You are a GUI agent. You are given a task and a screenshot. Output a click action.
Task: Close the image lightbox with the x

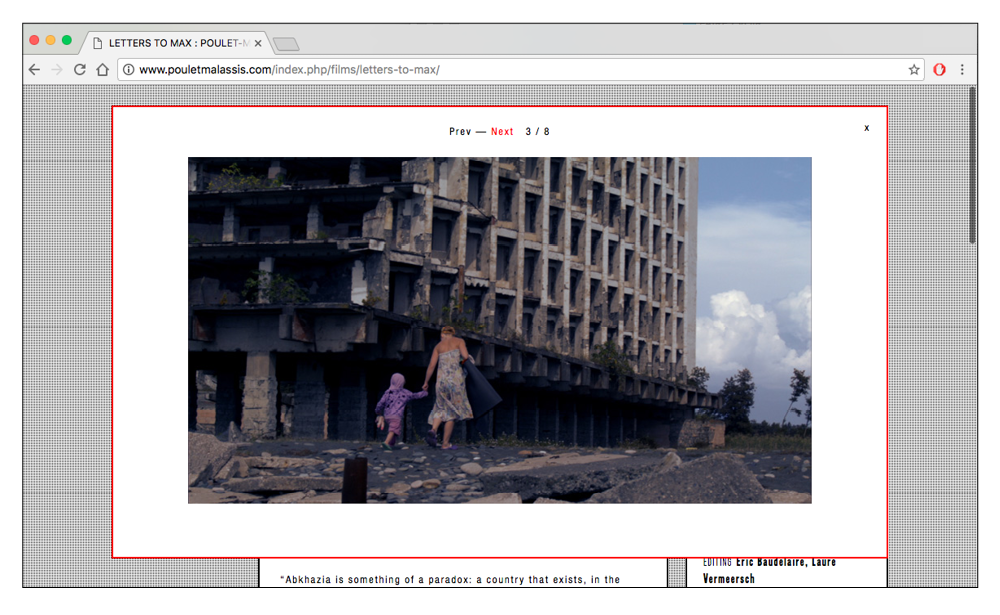(867, 128)
